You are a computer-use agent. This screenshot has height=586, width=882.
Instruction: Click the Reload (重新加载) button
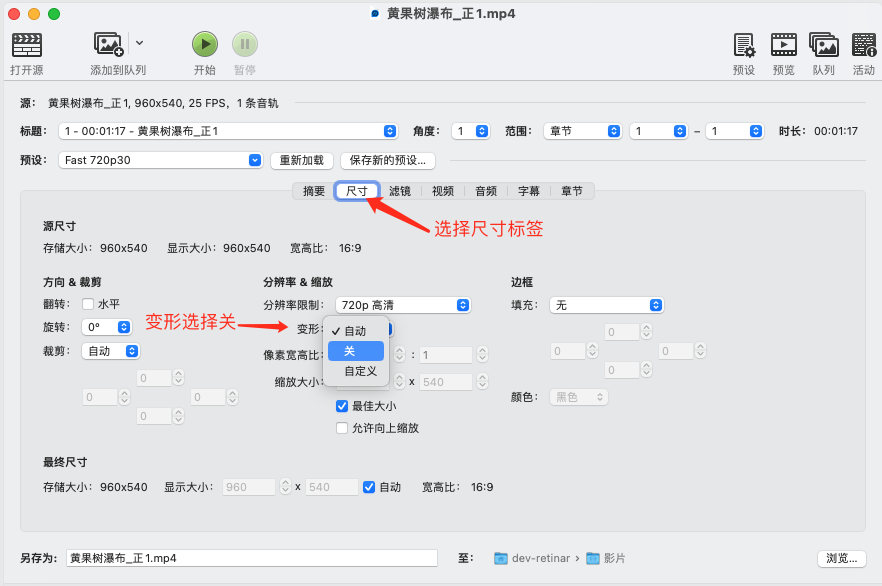(x=302, y=160)
